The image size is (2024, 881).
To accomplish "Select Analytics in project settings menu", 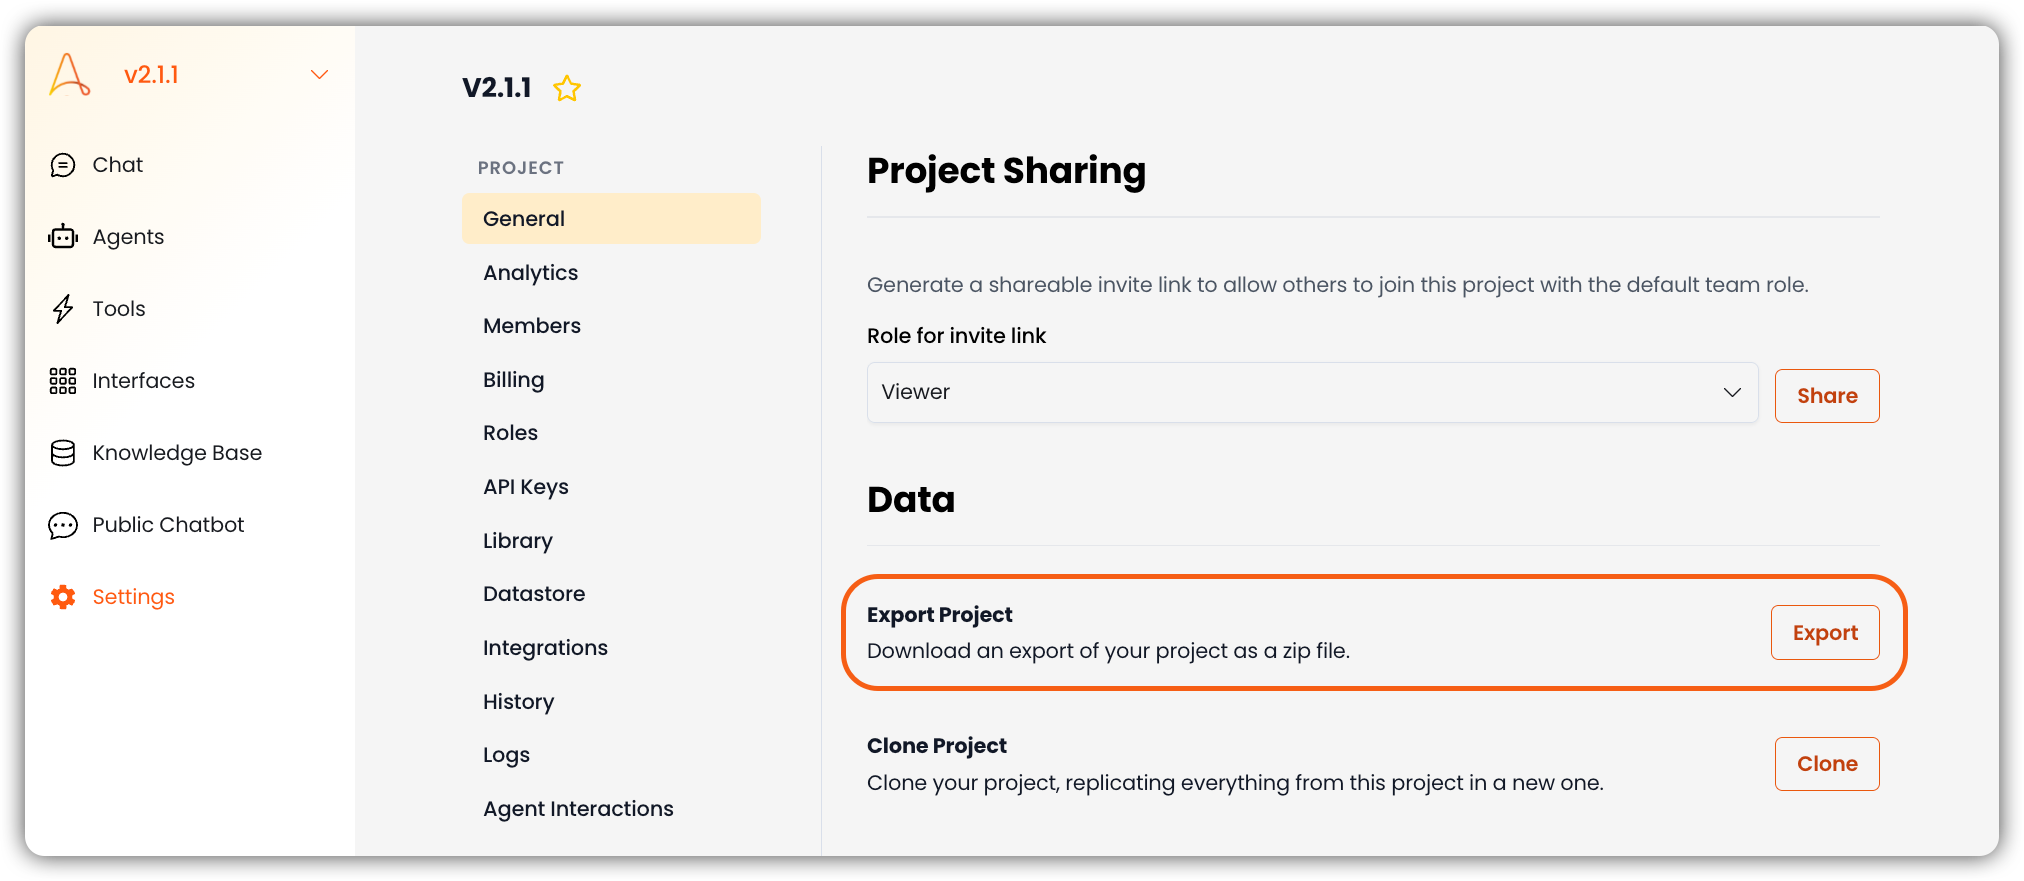I will [x=530, y=273].
